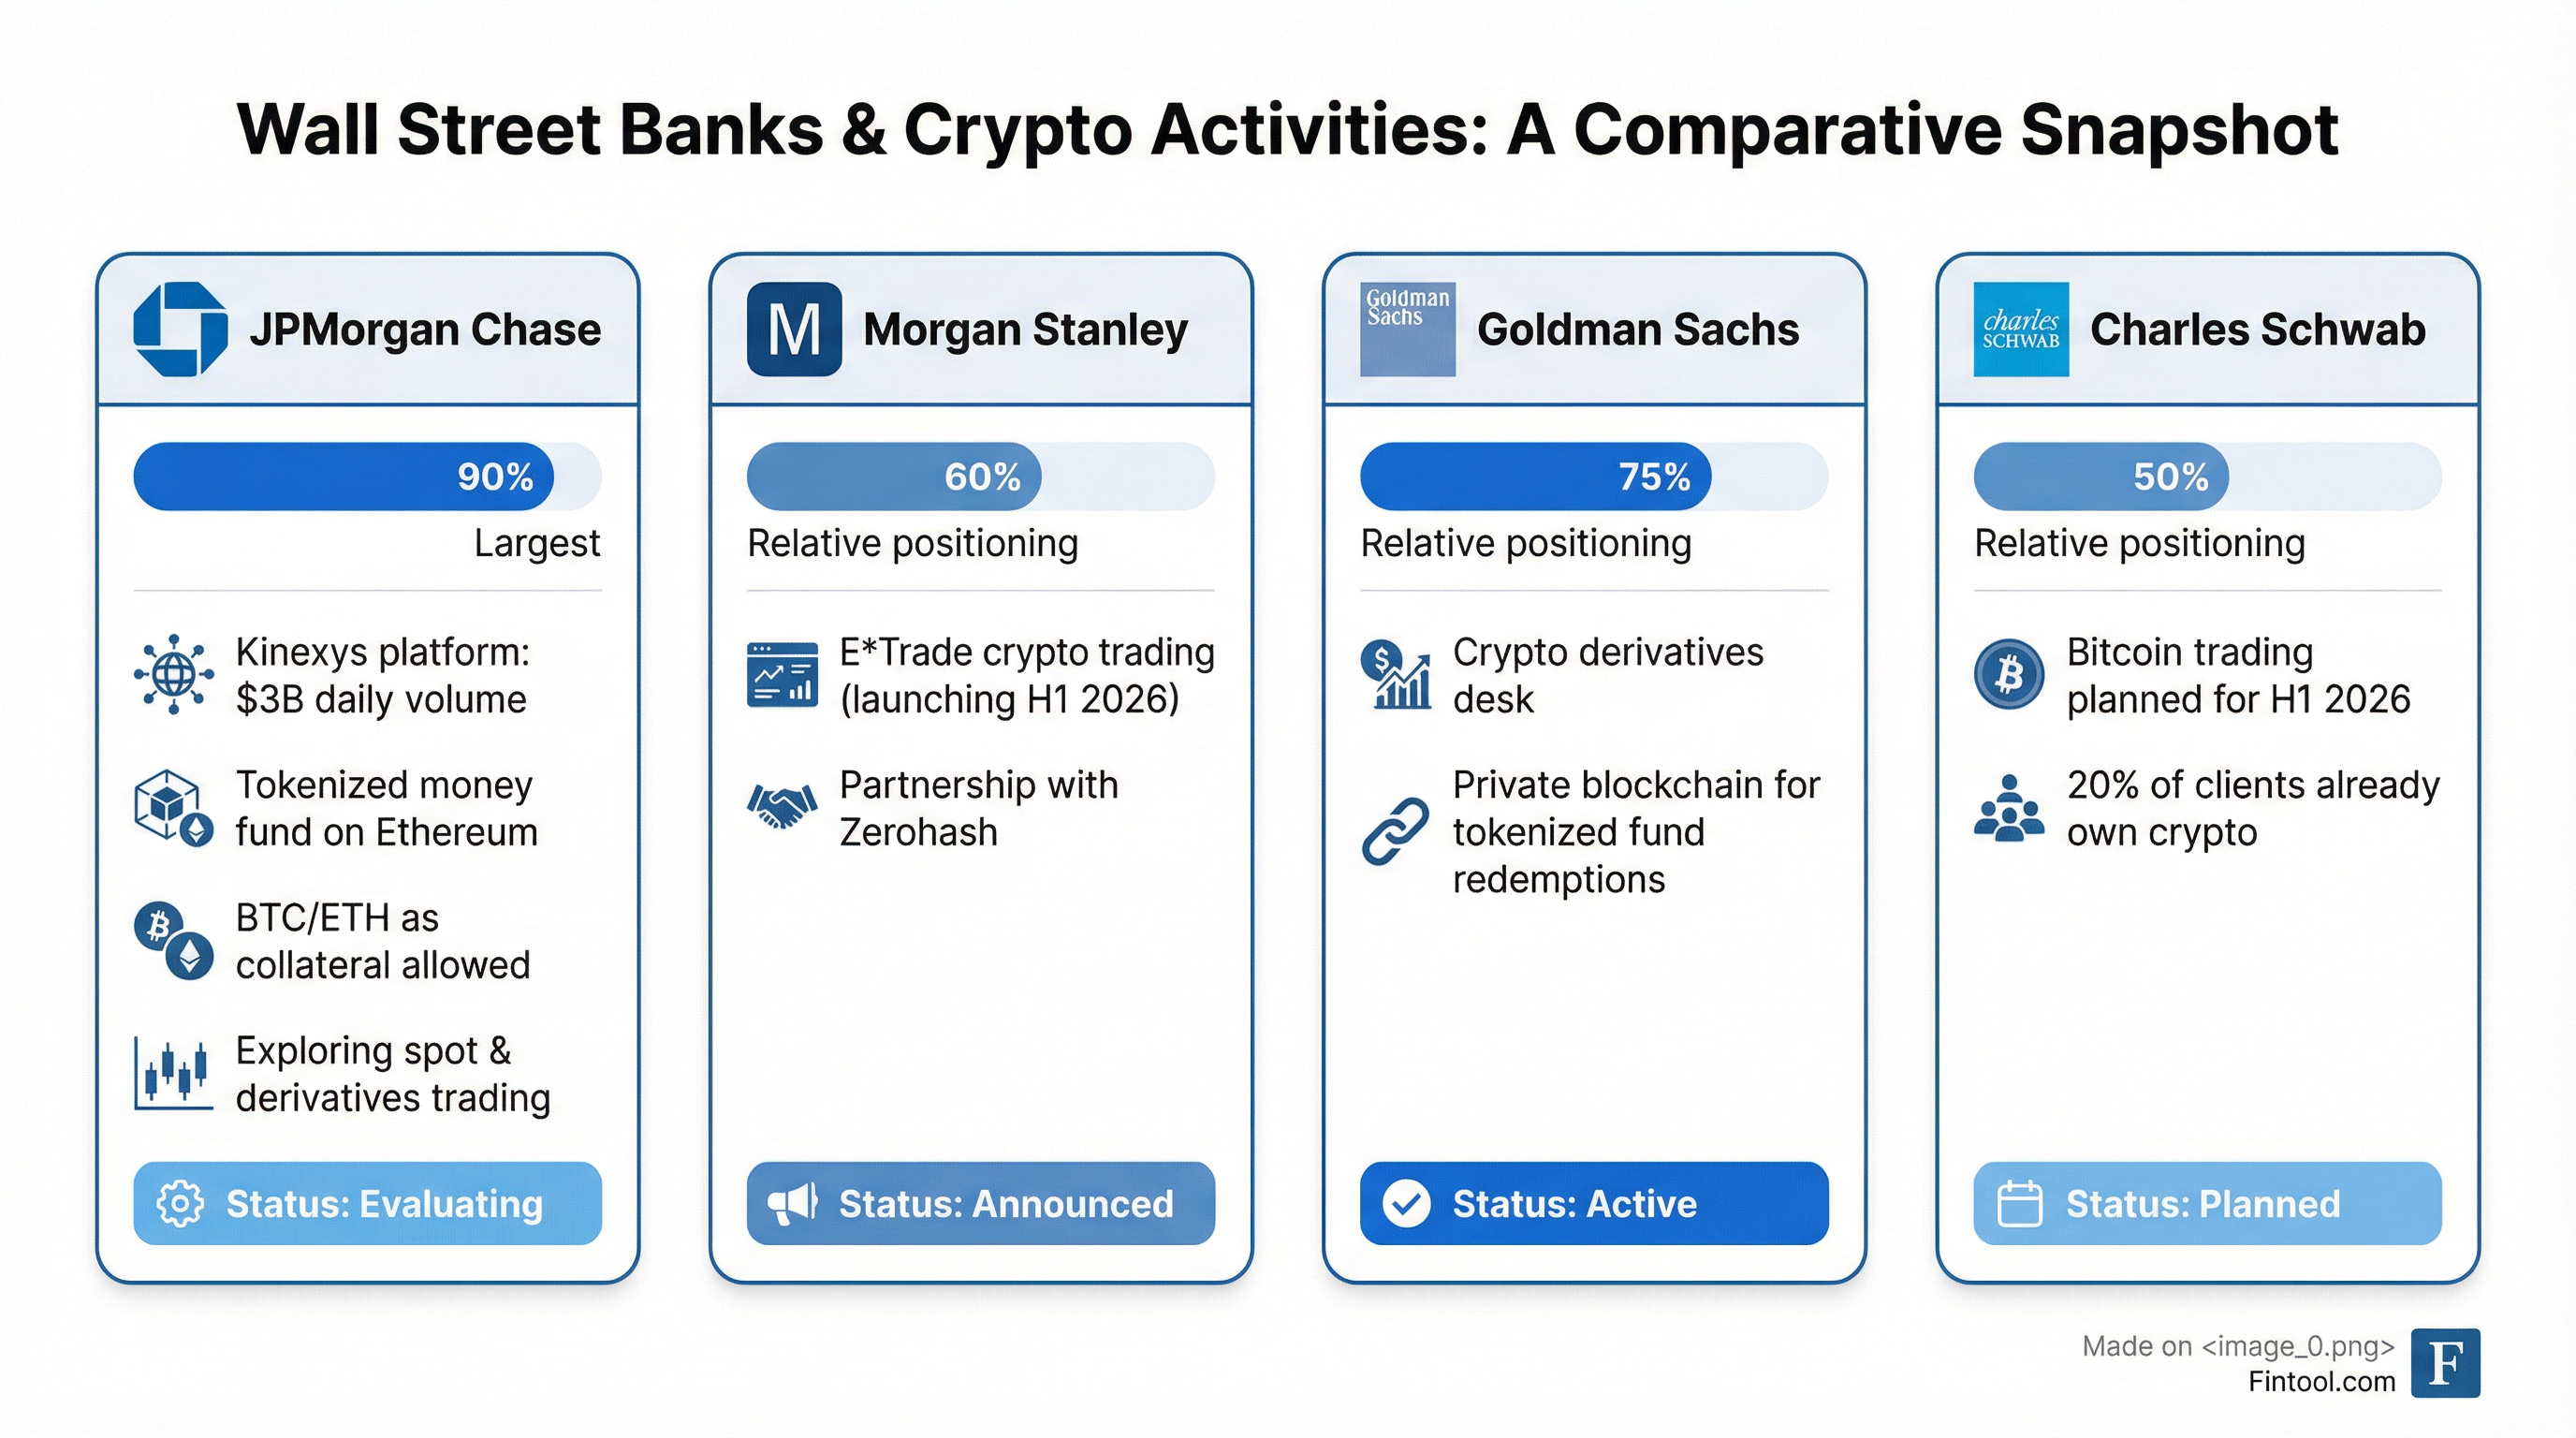Click the handshake icon beside Zerohash partnership
Viewport: 2576px width, 1438px height.
(x=781, y=807)
